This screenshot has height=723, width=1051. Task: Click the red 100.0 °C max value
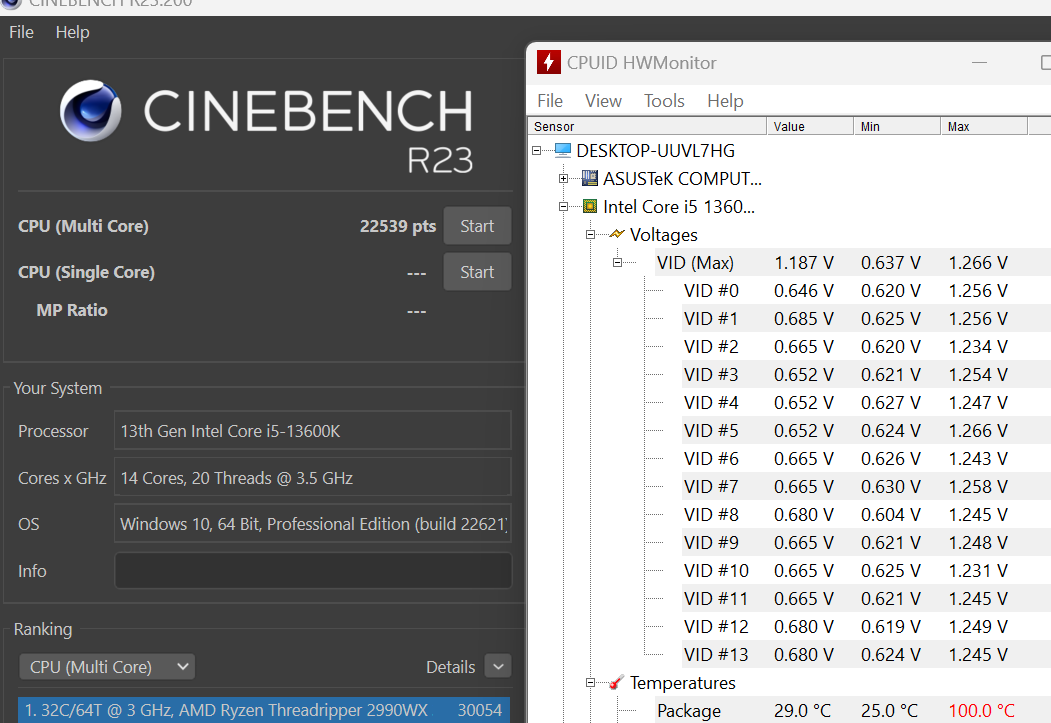pos(981,710)
